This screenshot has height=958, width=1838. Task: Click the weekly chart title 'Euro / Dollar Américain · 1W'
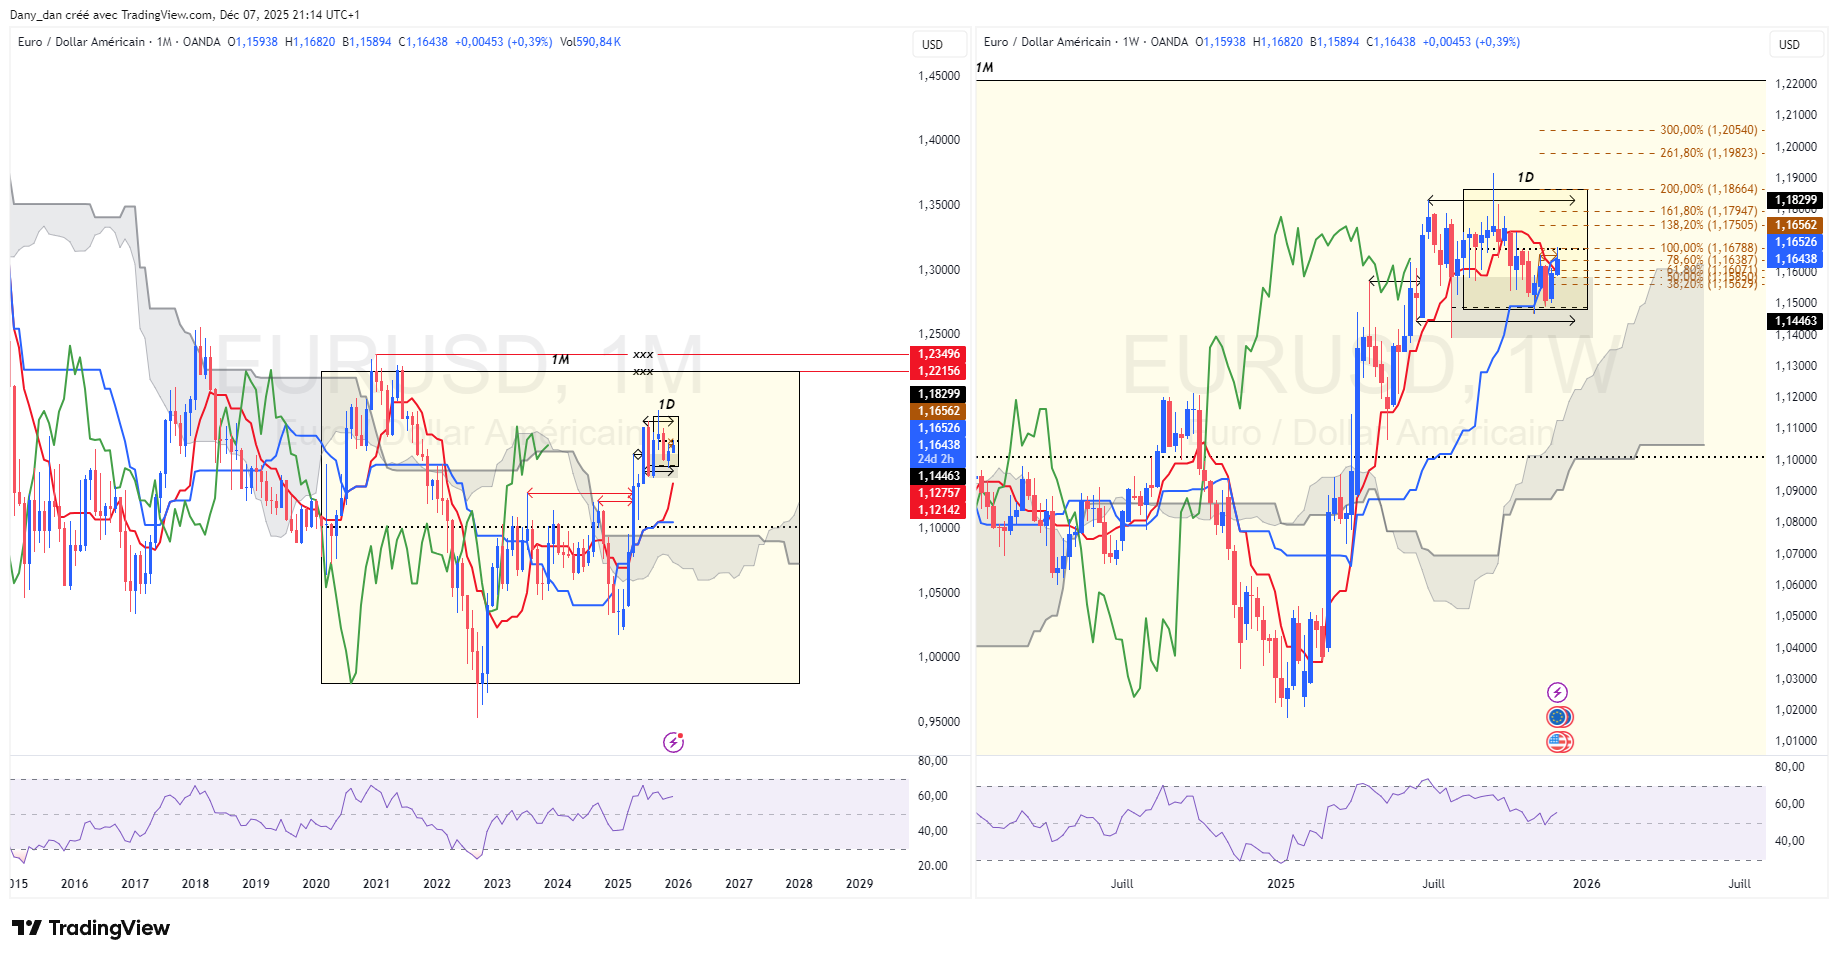[1062, 42]
